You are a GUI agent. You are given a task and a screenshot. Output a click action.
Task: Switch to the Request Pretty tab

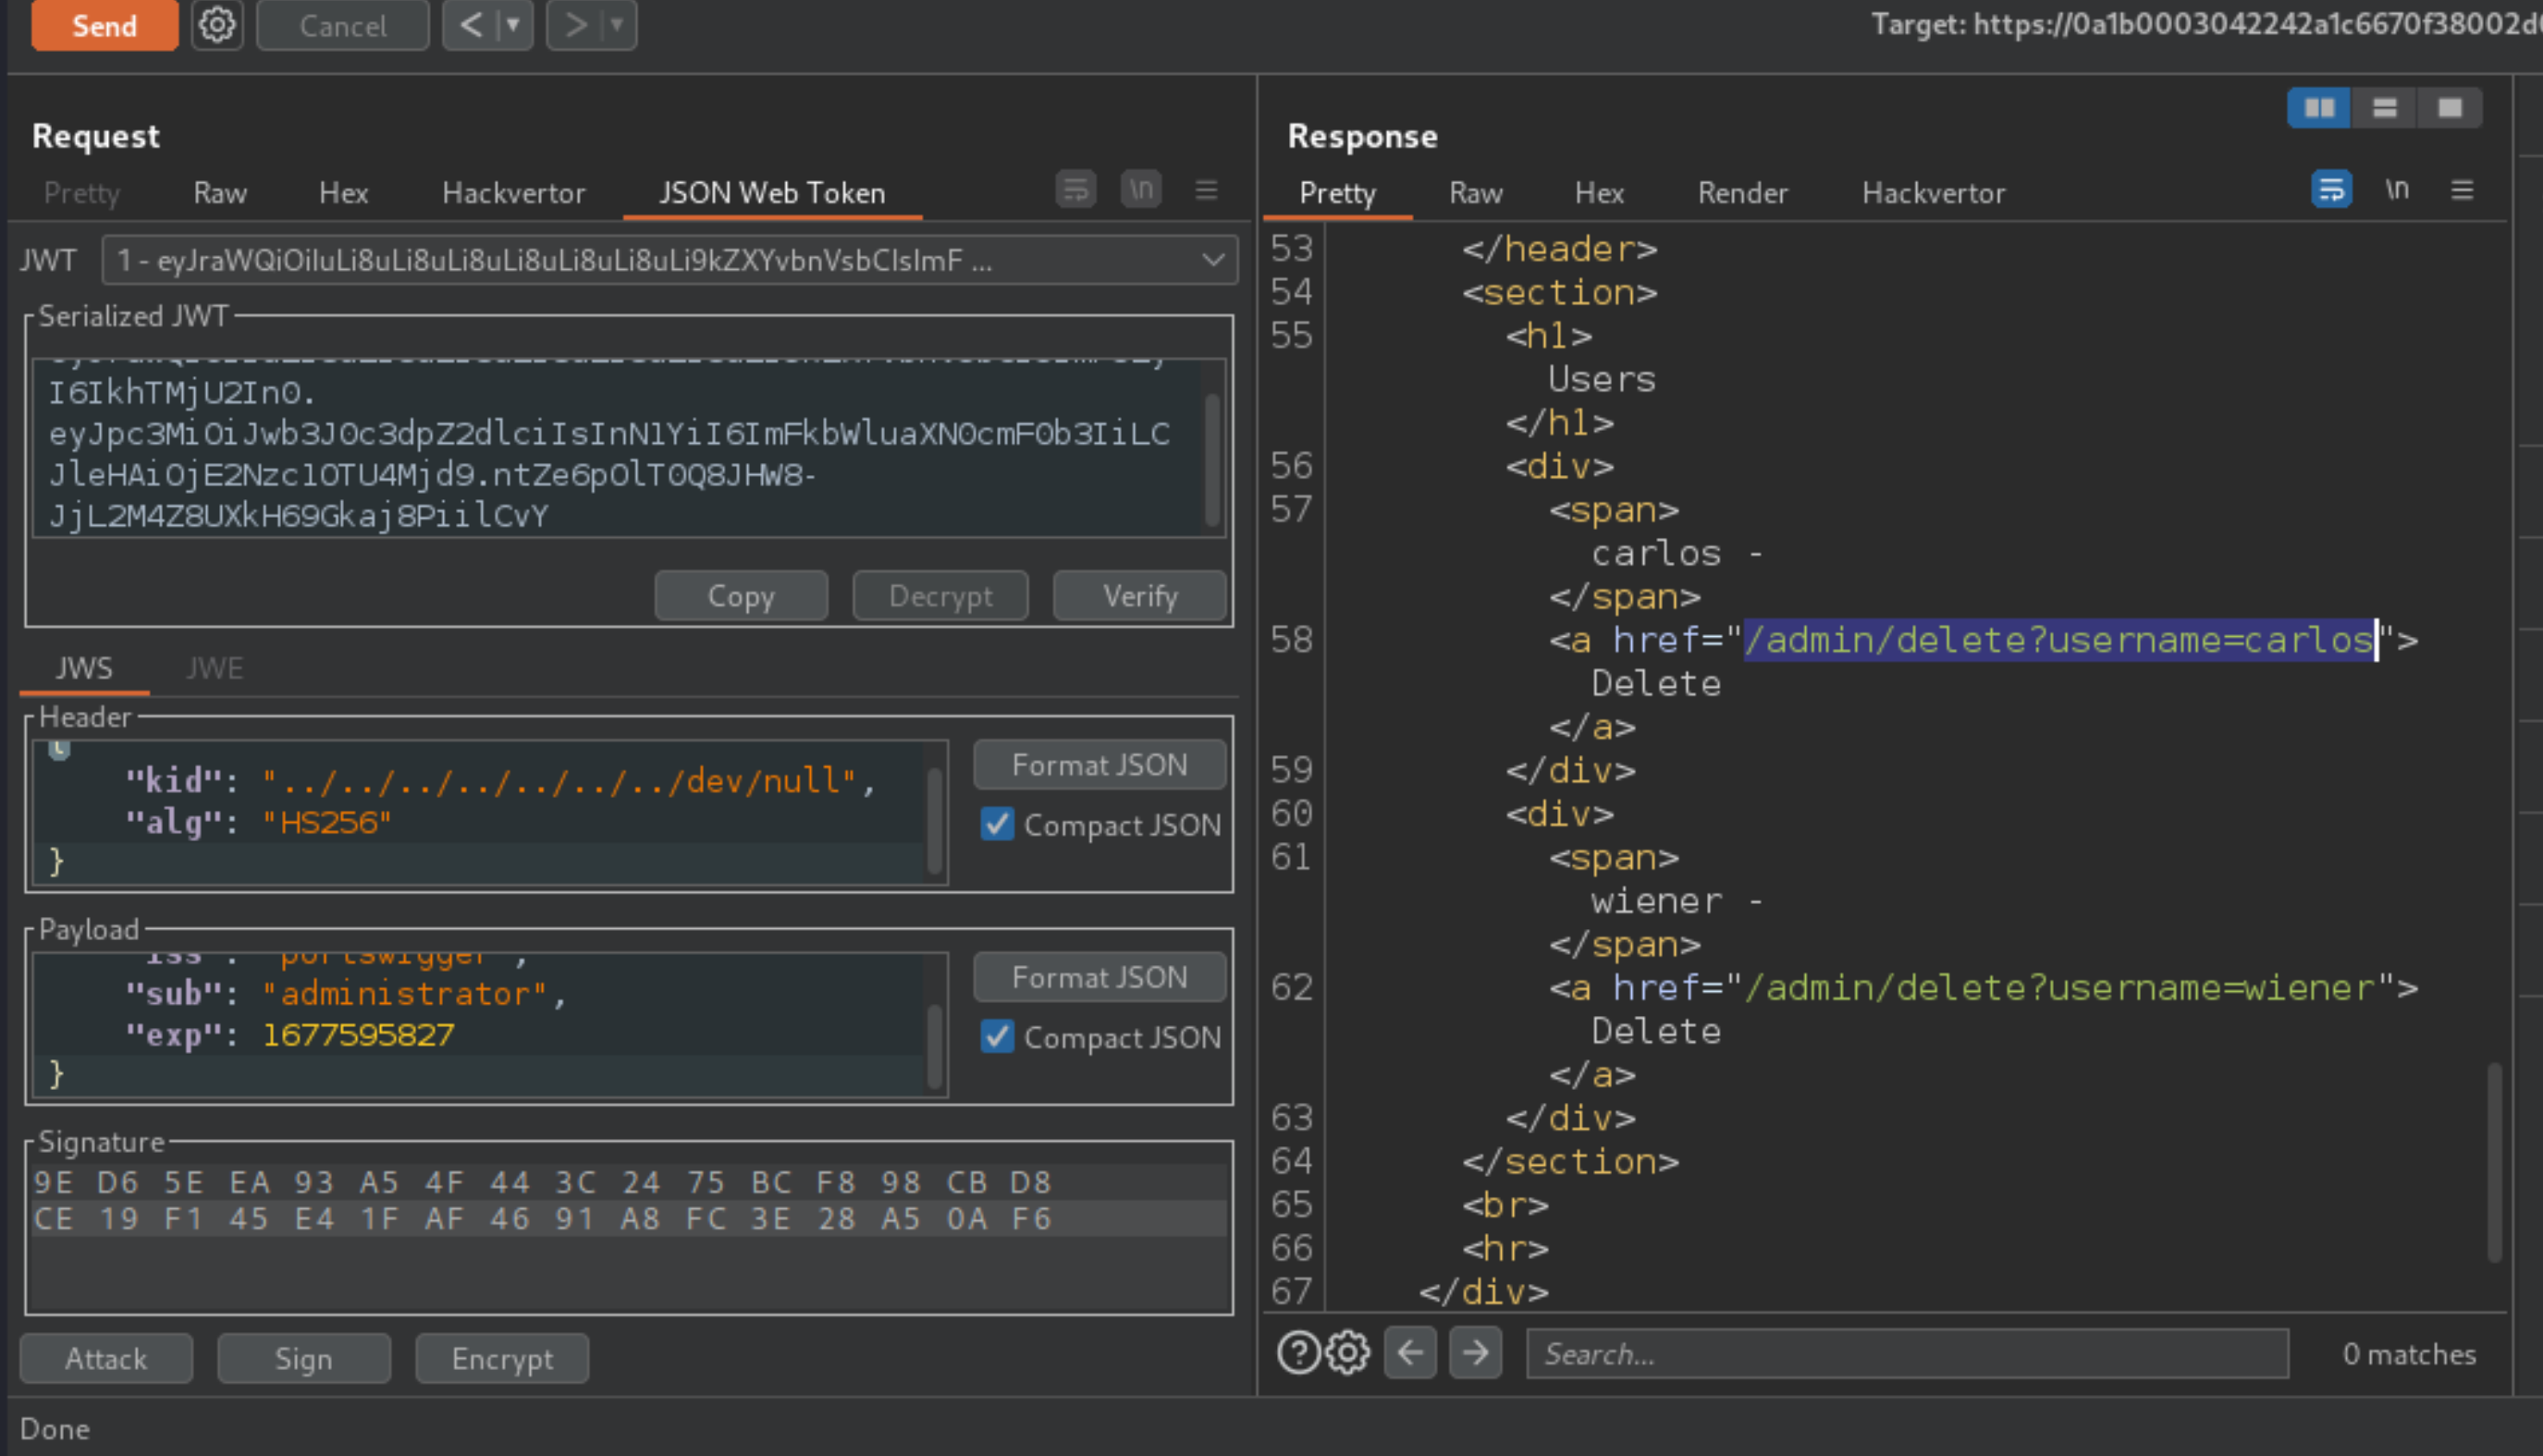(x=82, y=192)
